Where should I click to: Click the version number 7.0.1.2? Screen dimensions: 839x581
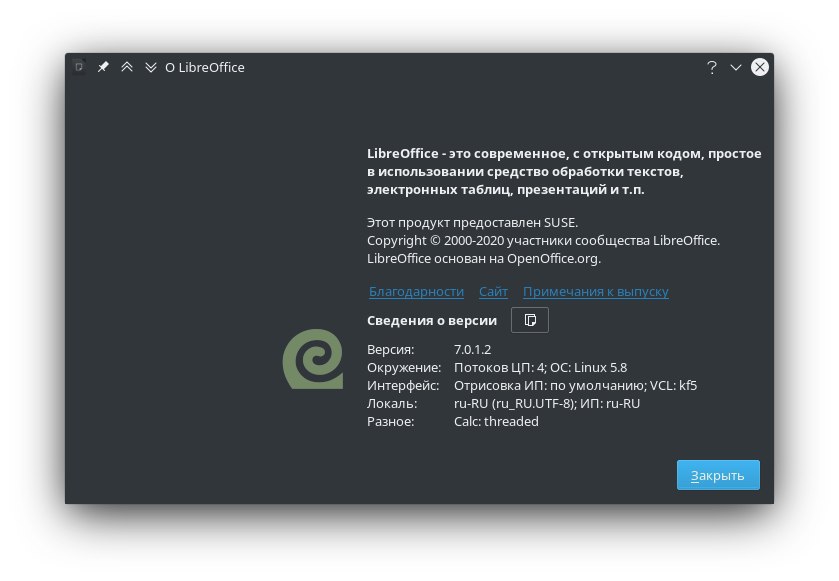click(x=472, y=349)
